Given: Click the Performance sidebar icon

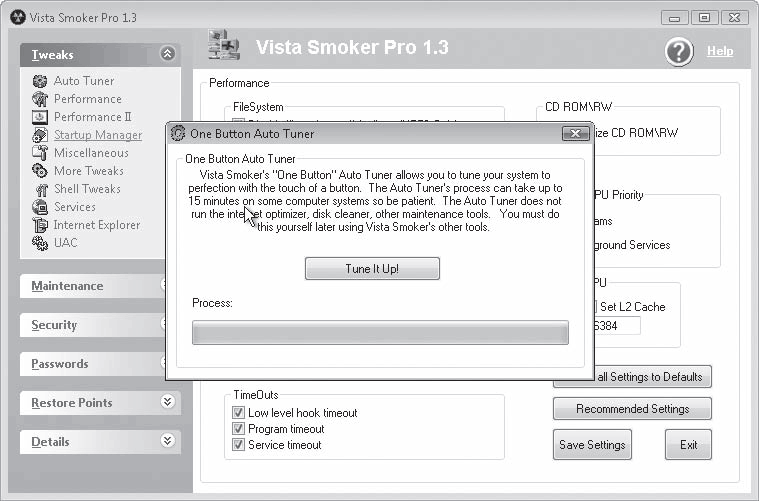Looking at the screenshot, I should coord(40,99).
